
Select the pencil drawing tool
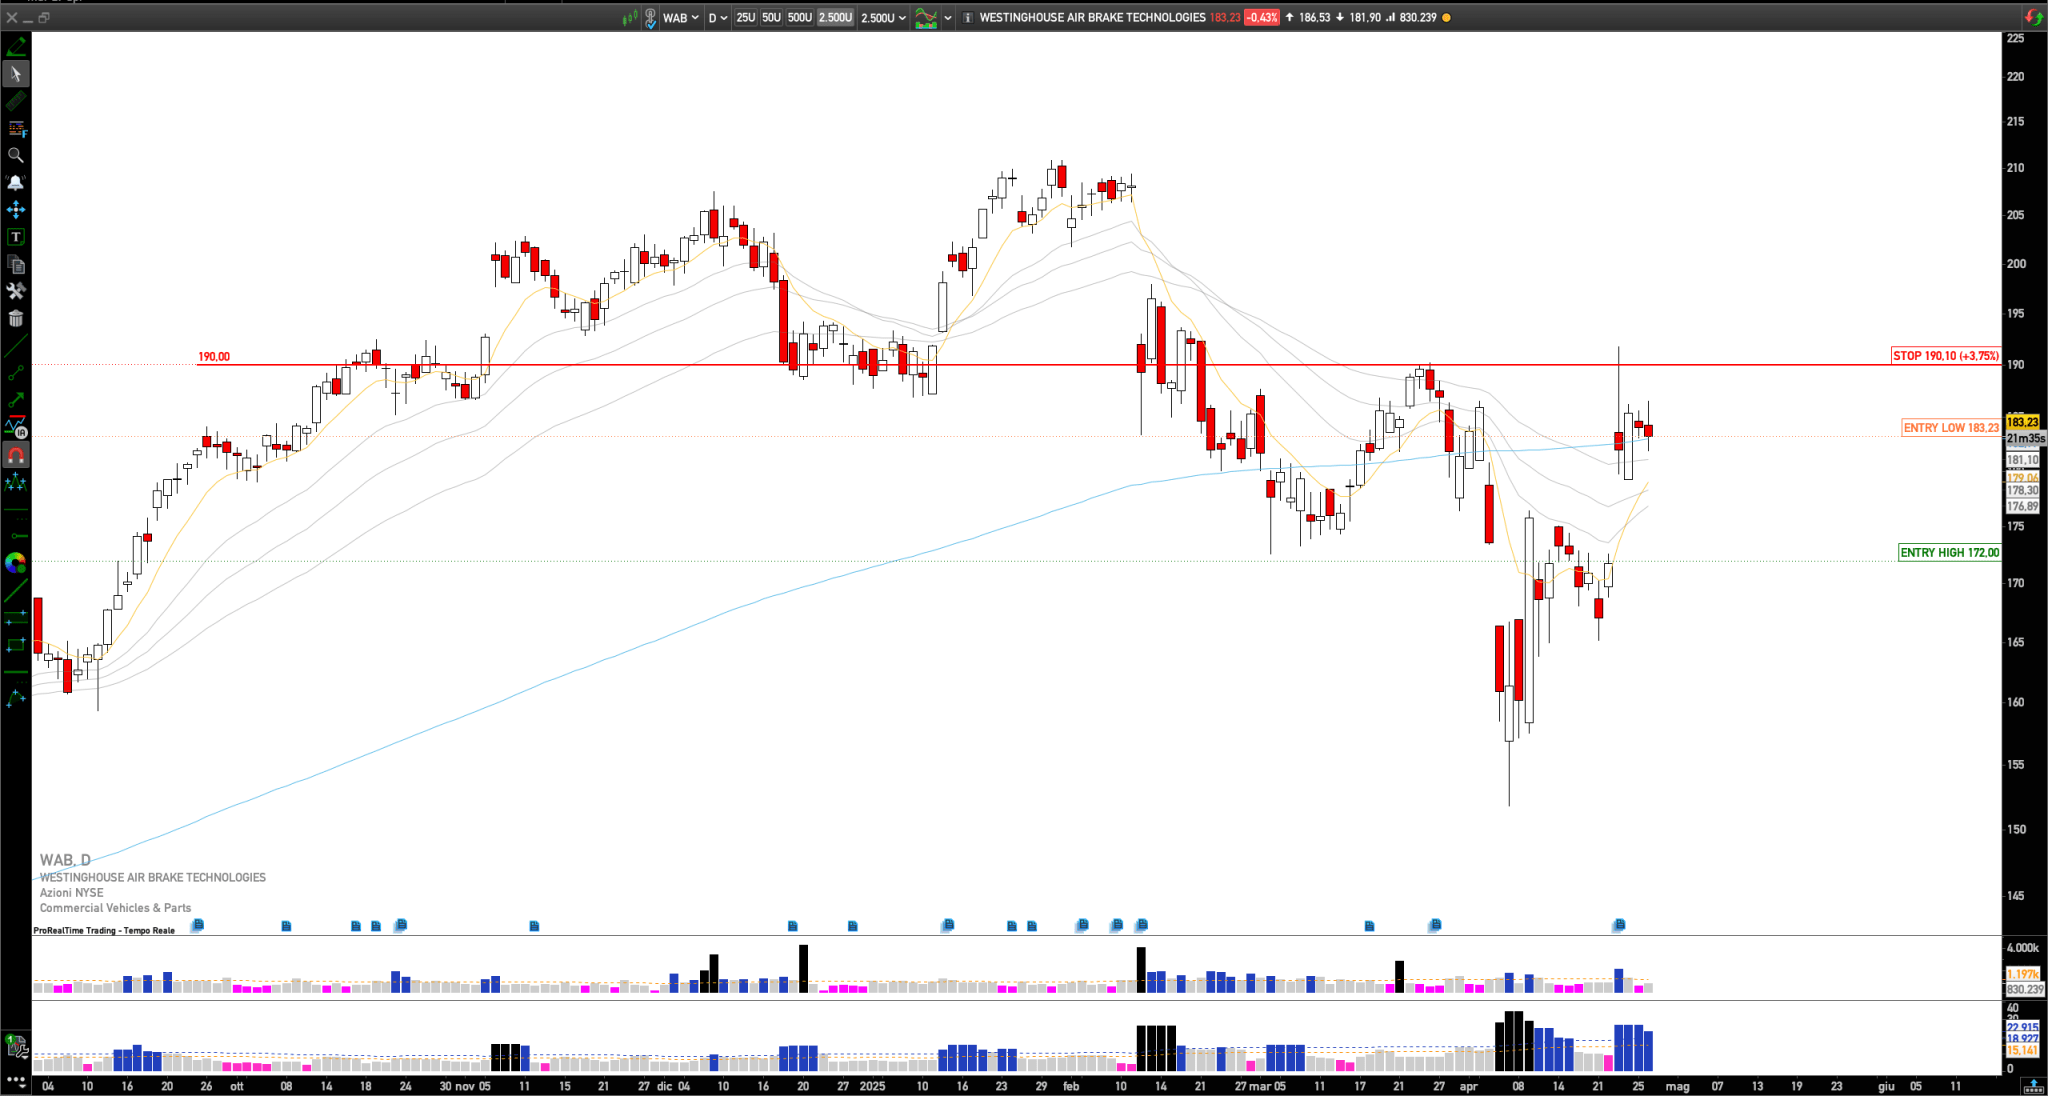pos(16,47)
